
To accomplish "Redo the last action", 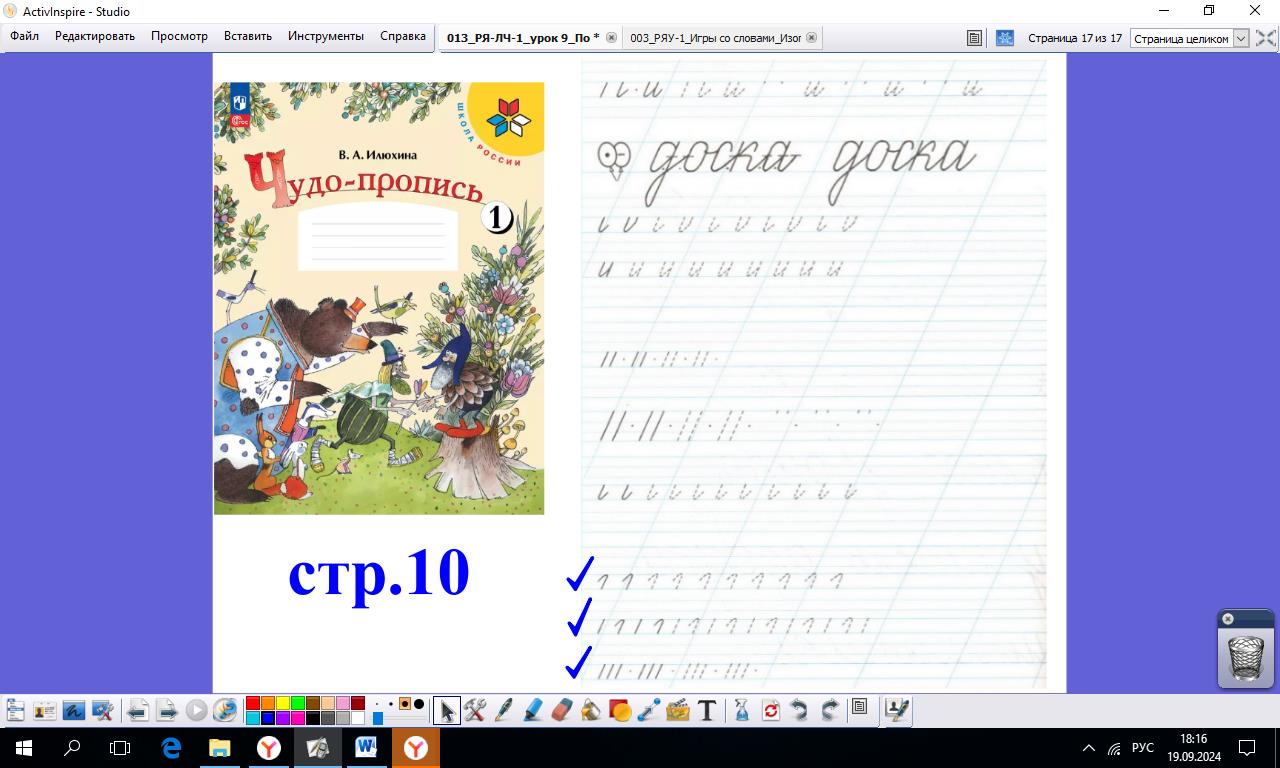I will [829, 711].
